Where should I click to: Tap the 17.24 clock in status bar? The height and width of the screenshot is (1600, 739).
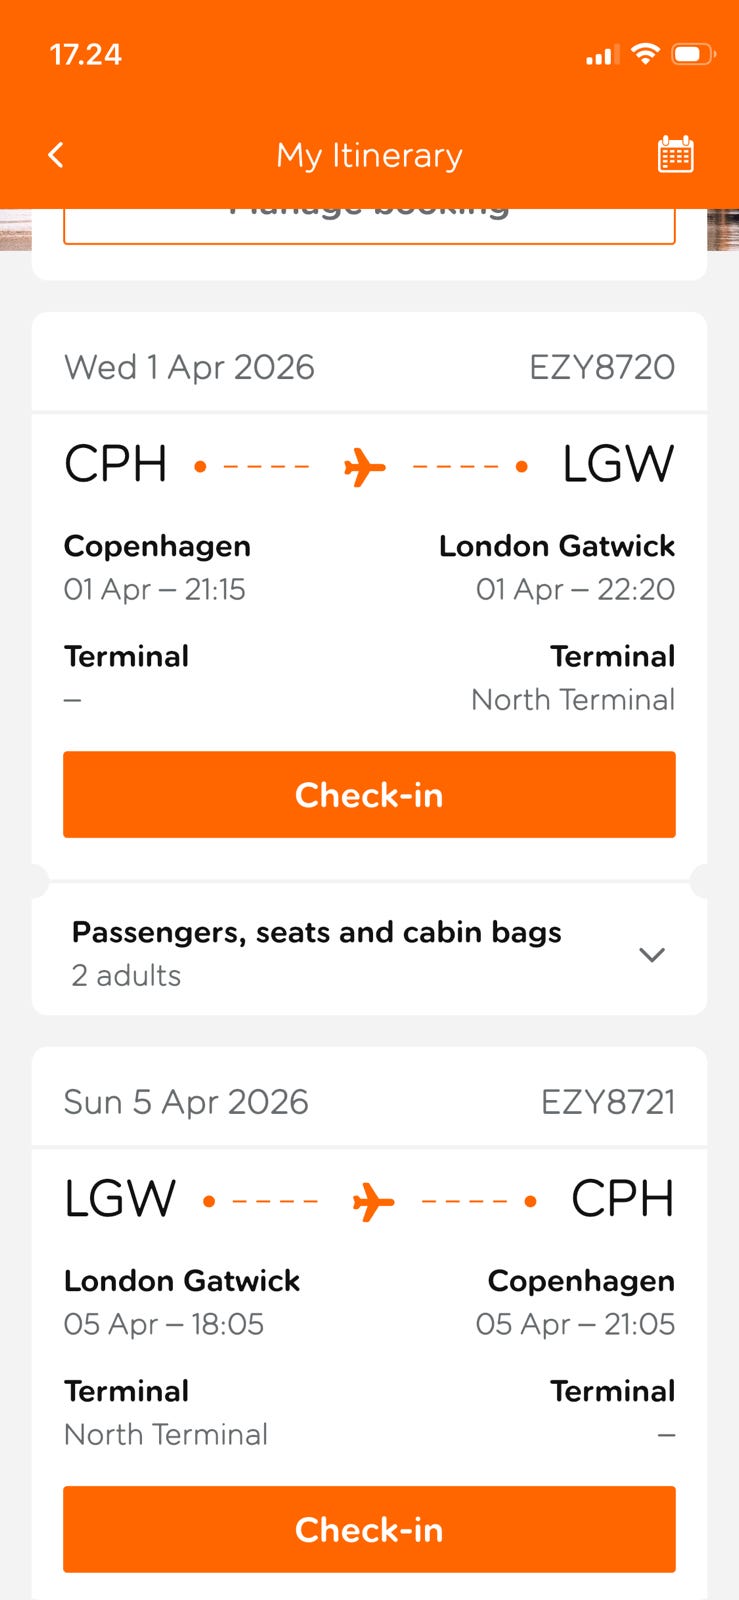(86, 54)
